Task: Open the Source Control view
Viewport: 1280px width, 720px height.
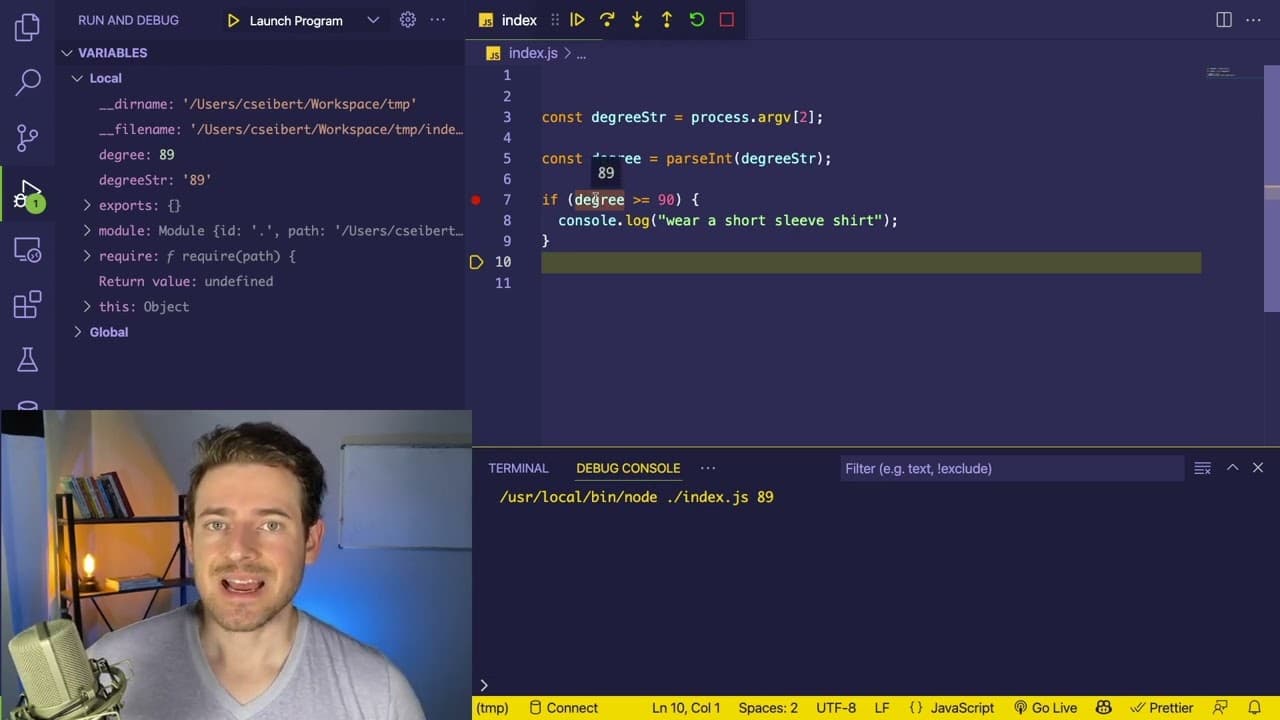Action: click(27, 137)
